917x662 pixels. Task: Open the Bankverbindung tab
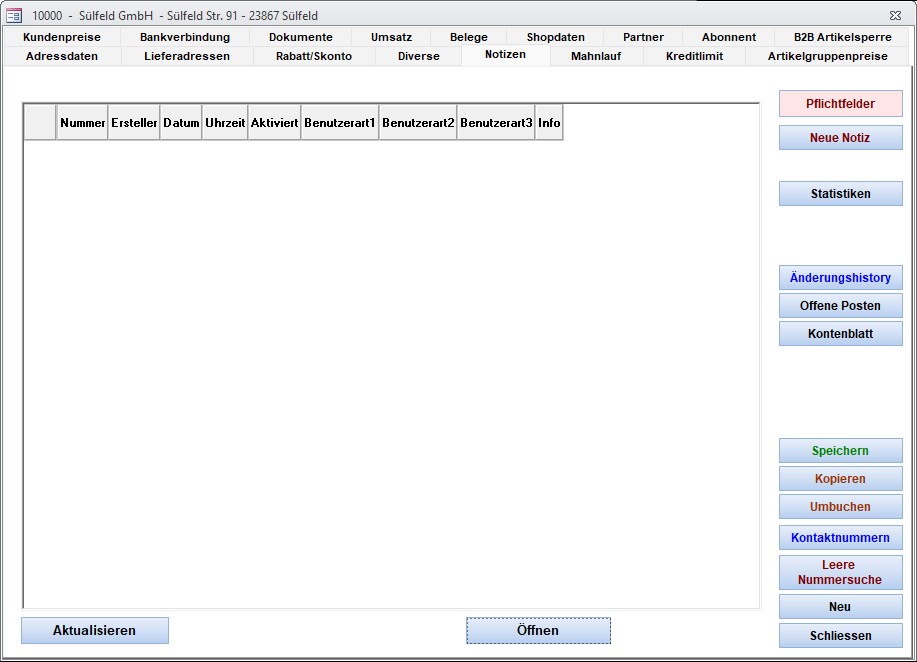[184, 37]
